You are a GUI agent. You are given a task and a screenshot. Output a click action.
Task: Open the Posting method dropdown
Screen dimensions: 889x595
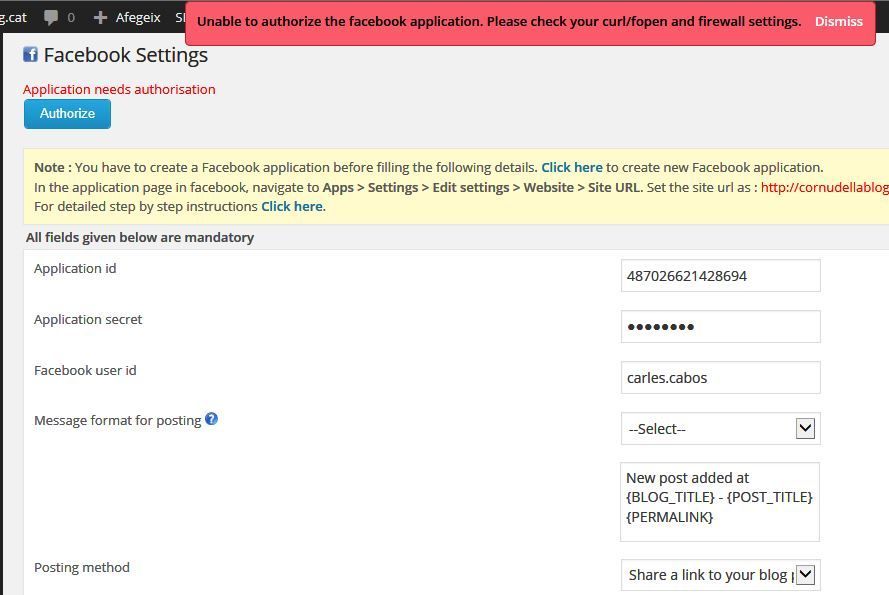tap(721, 575)
